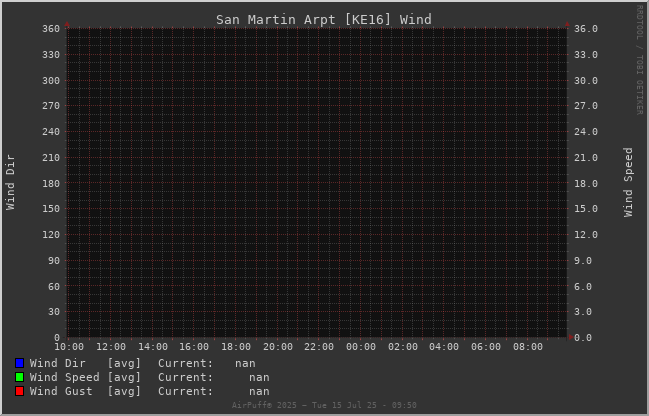Click the 22:00 time axis label

pos(319,347)
